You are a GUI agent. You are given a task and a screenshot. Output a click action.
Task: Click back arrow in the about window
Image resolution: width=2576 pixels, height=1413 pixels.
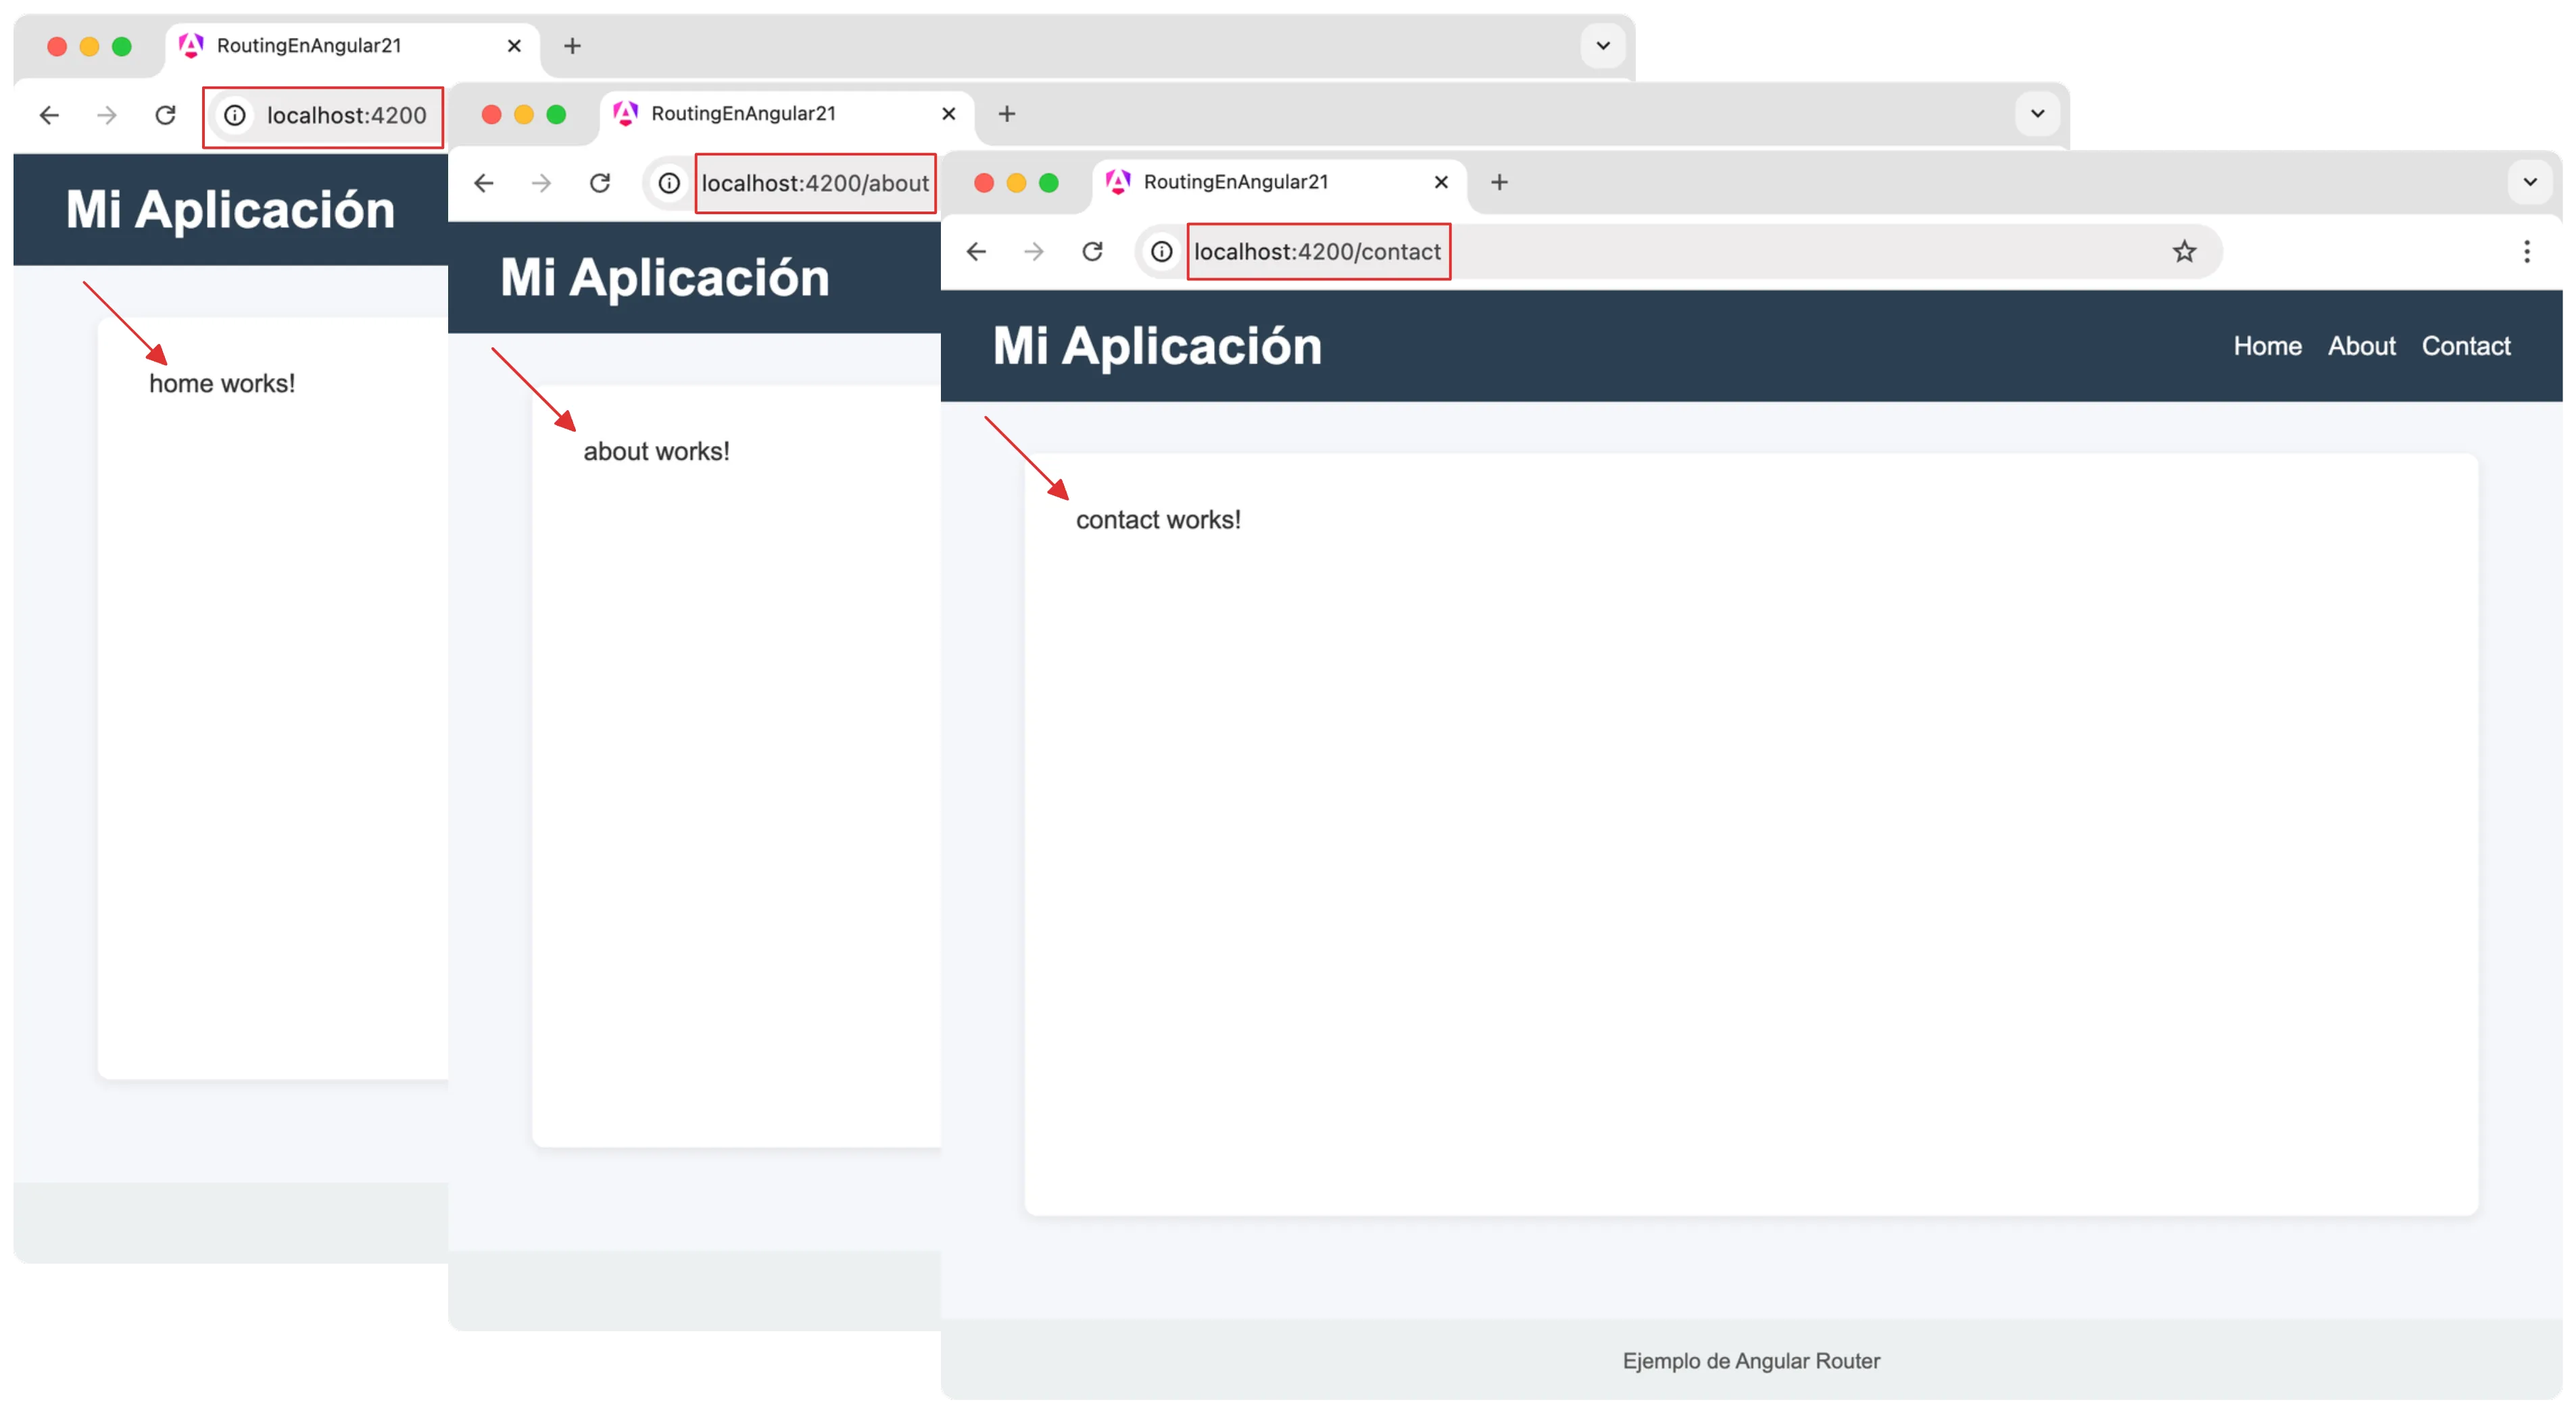pos(484,183)
